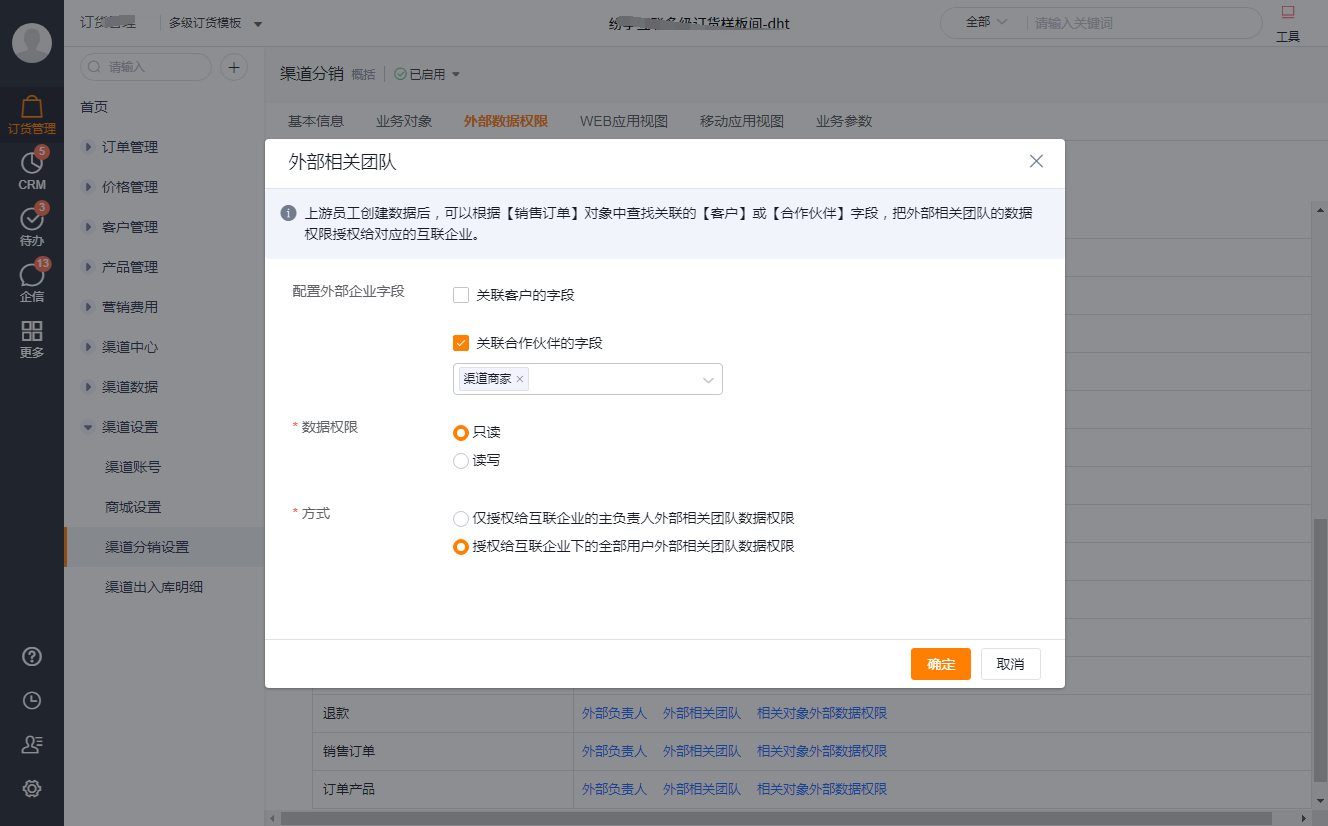Confirm the dialog with 确定 button
1328x826 pixels.
coord(940,663)
